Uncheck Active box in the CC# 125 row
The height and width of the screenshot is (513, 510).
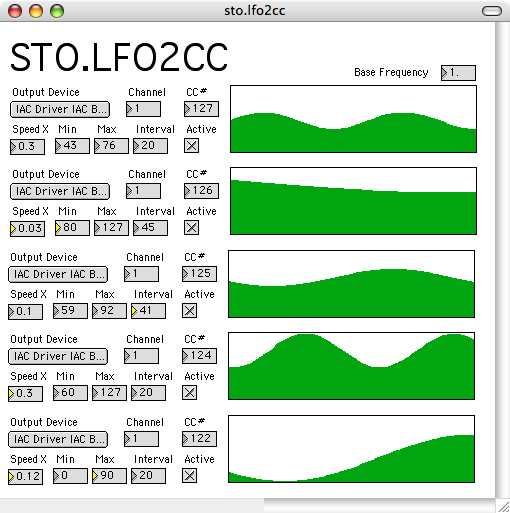[x=189, y=311]
